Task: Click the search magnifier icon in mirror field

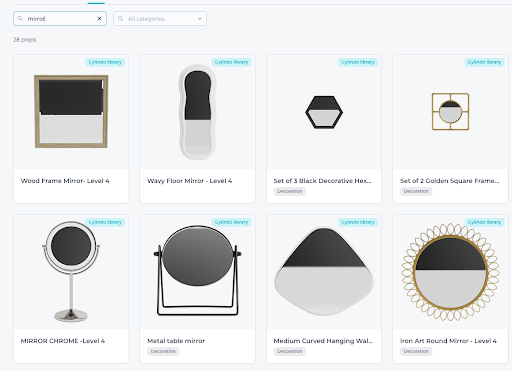Action: [20, 19]
